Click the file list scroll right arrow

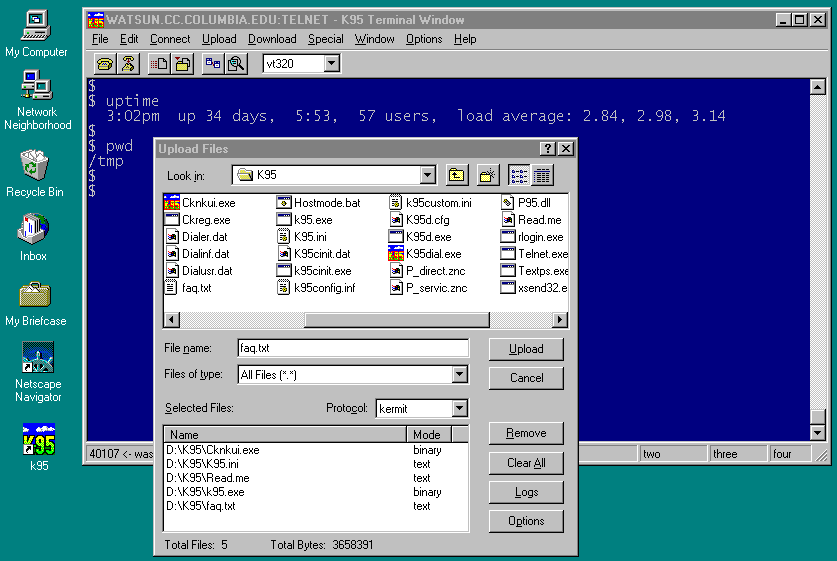tap(559, 320)
